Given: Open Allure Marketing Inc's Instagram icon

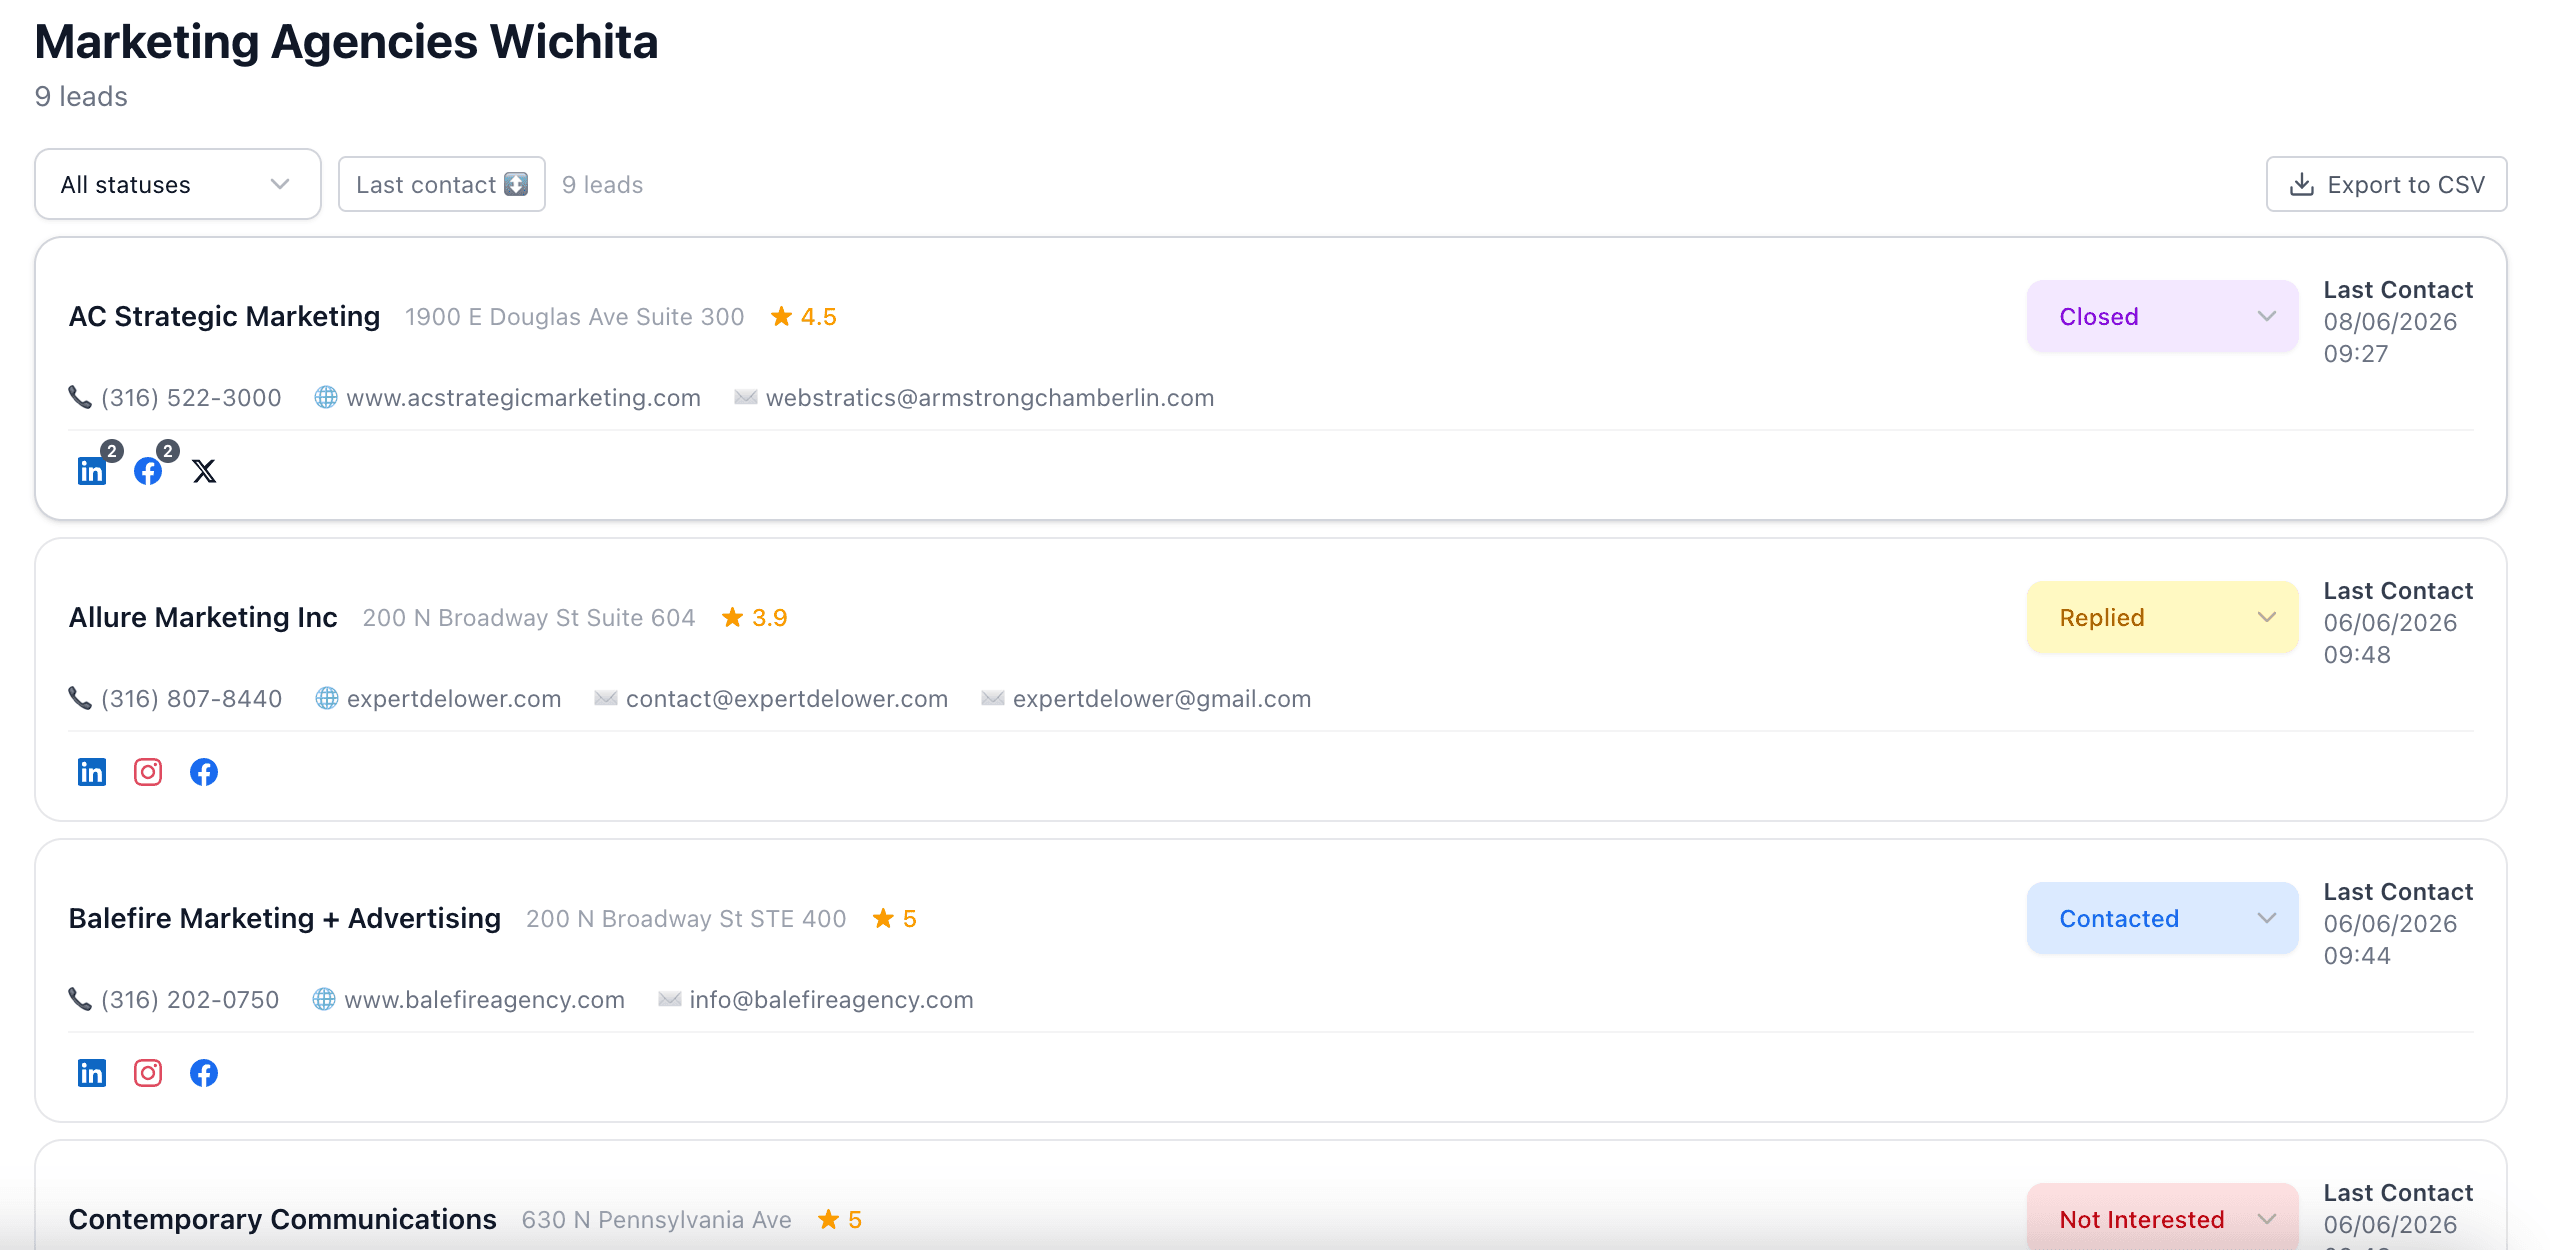Looking at the screenshot, I should click(x=148, y=772).
